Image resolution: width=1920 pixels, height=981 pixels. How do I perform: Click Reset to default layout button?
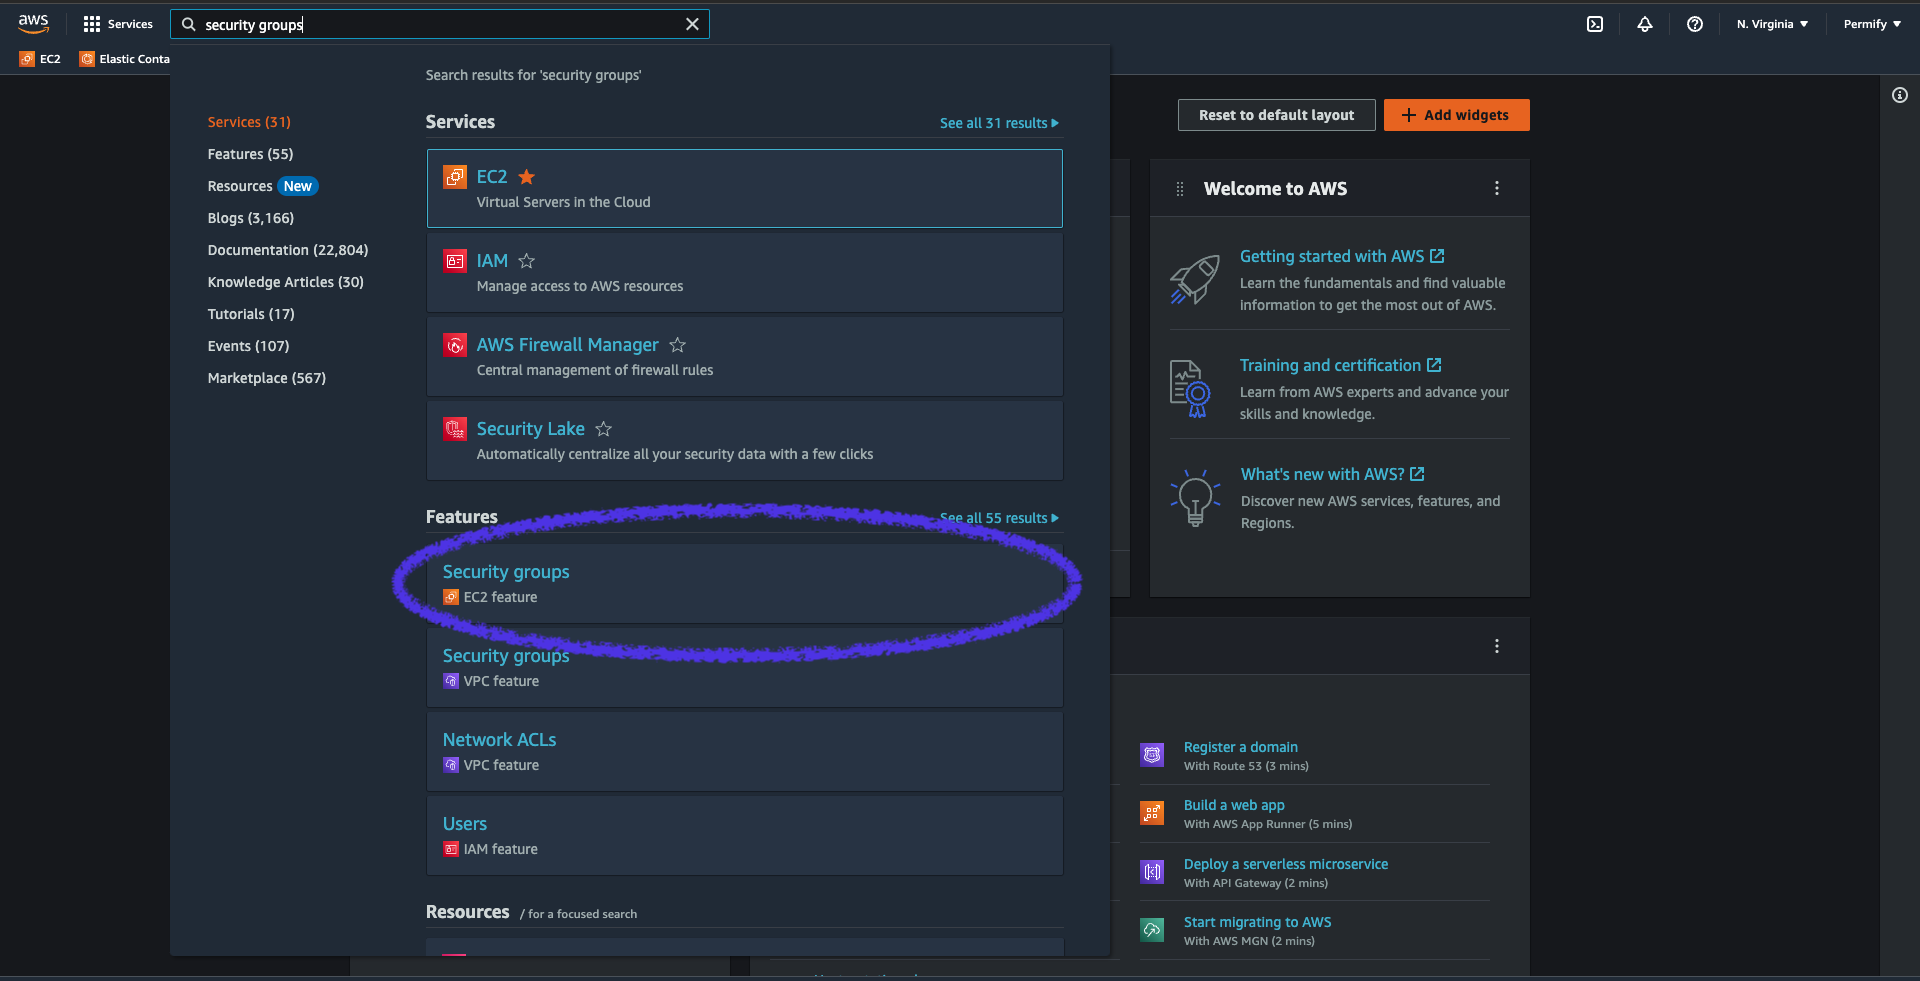point(1276,115)
